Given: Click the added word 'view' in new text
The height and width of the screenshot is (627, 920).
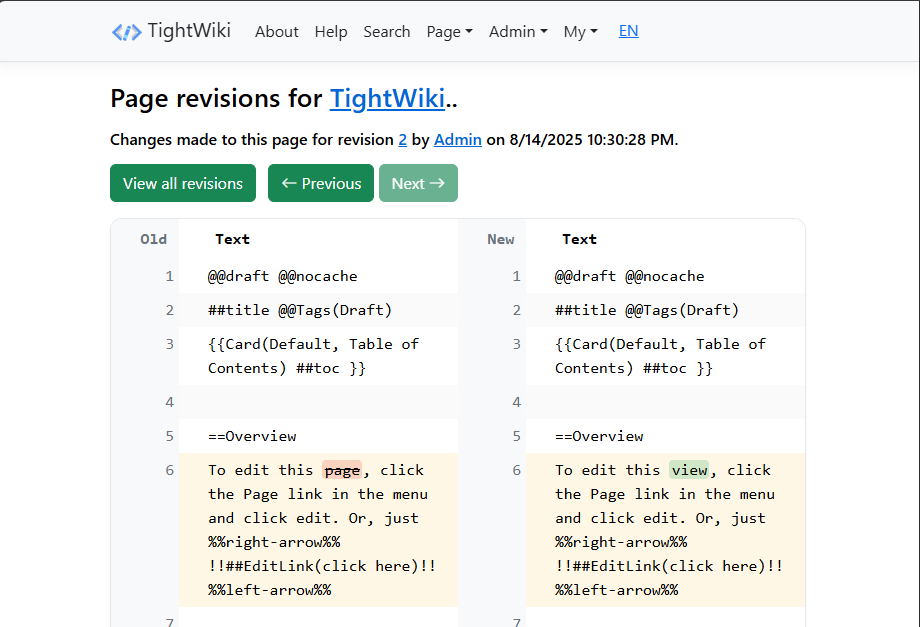Looking at the screenshot, I should (x=689, y=470).
